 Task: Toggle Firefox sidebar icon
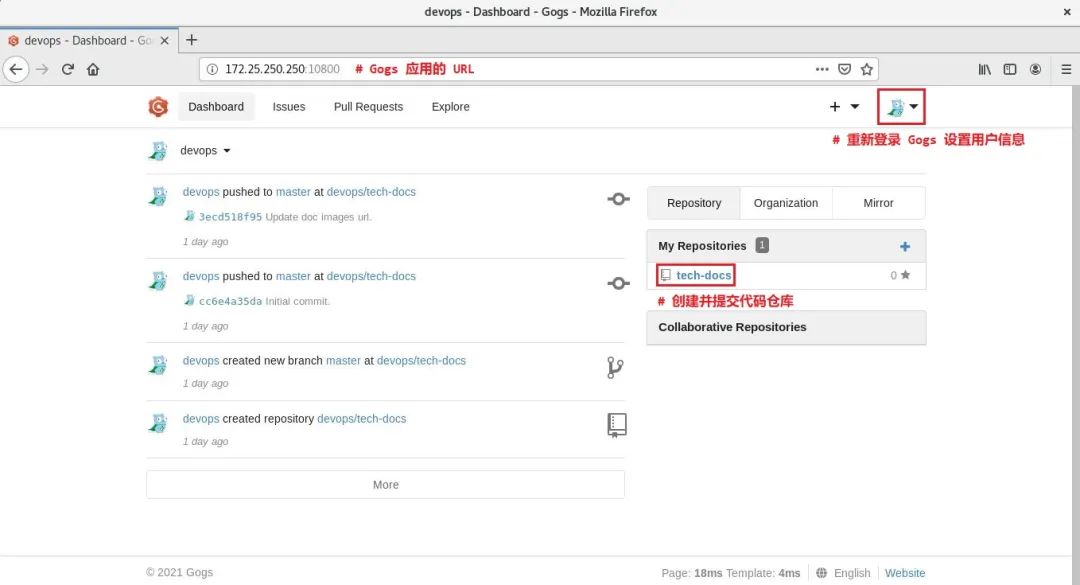(1010, 69)
